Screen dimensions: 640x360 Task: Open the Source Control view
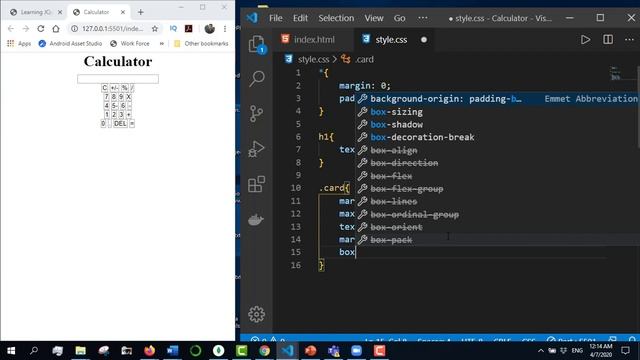pos(256,113)
